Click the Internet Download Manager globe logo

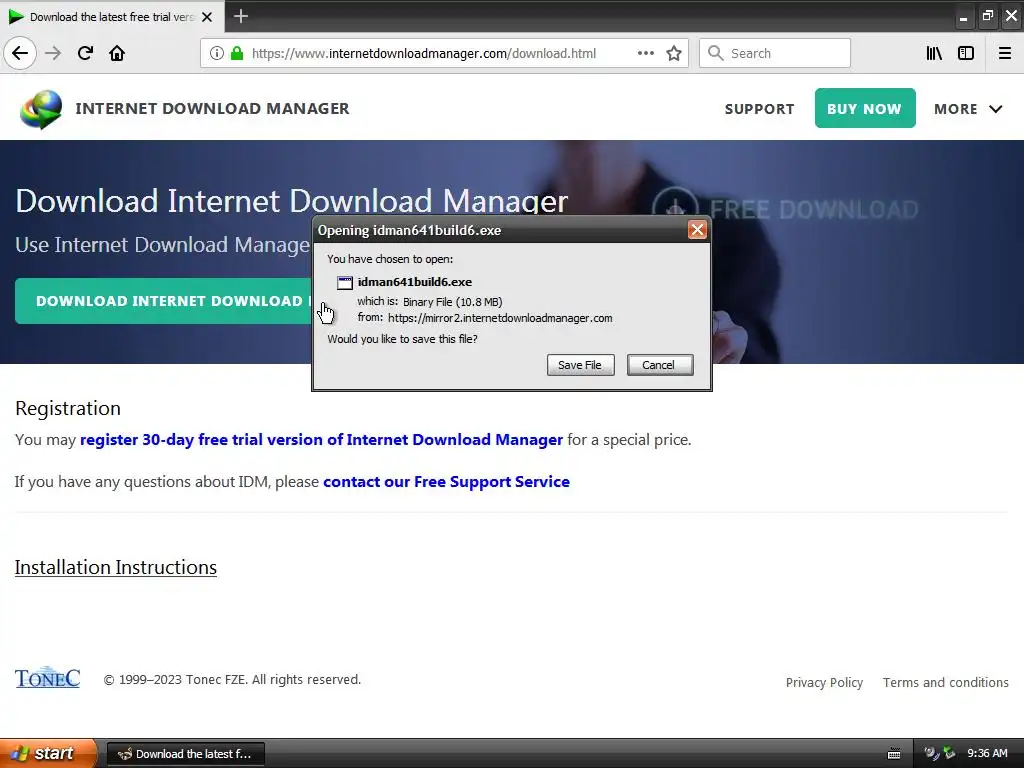tap(41, 109)
